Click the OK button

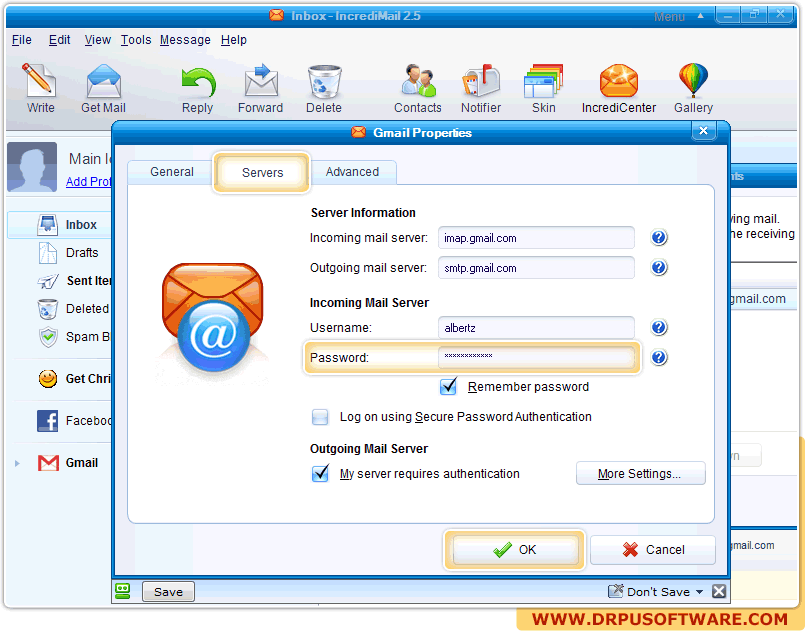point(515,550)
